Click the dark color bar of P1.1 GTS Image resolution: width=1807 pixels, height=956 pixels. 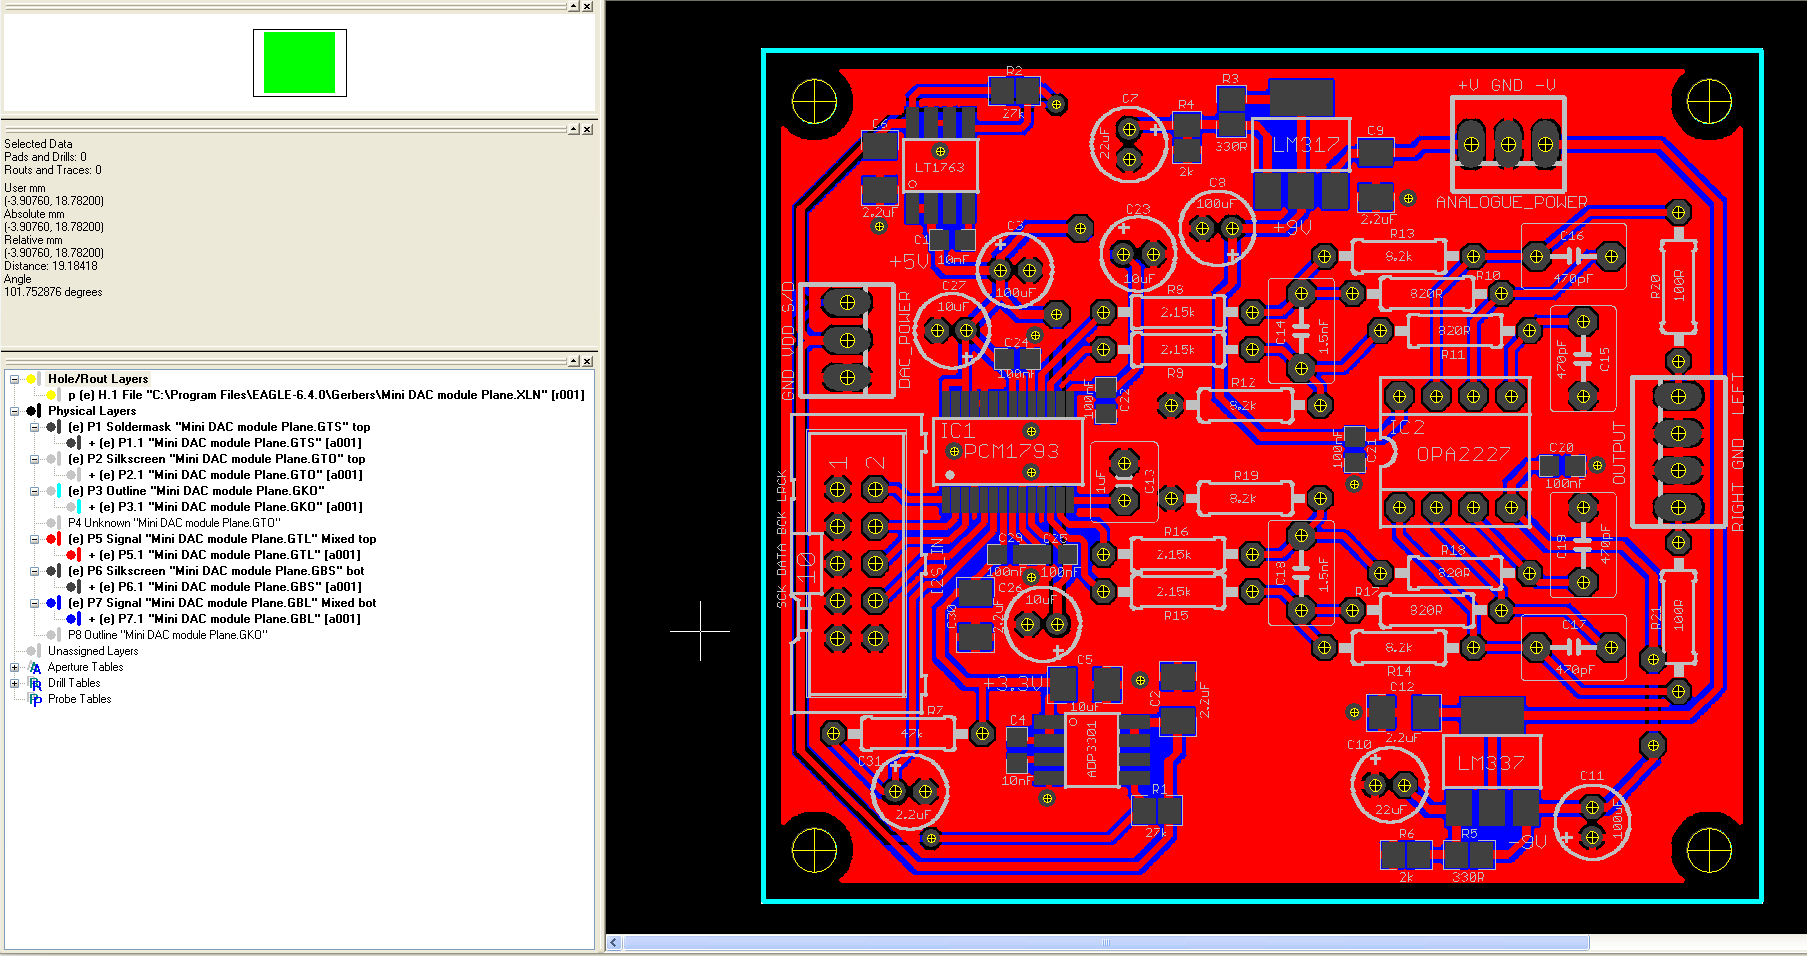coord(80,443)
